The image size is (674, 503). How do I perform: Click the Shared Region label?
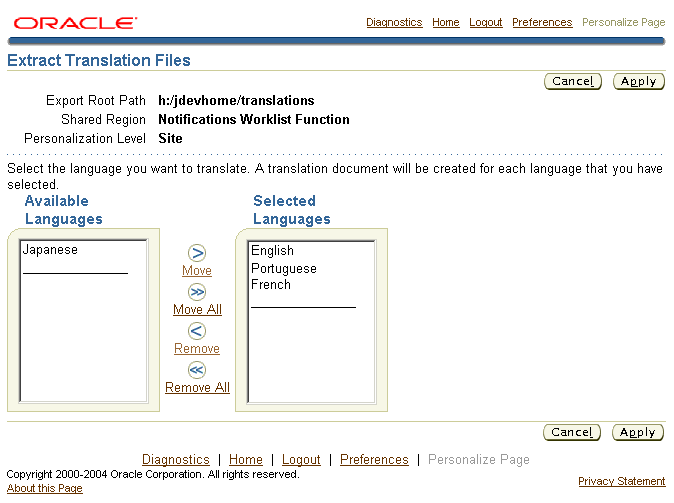[x=103, y=120]
